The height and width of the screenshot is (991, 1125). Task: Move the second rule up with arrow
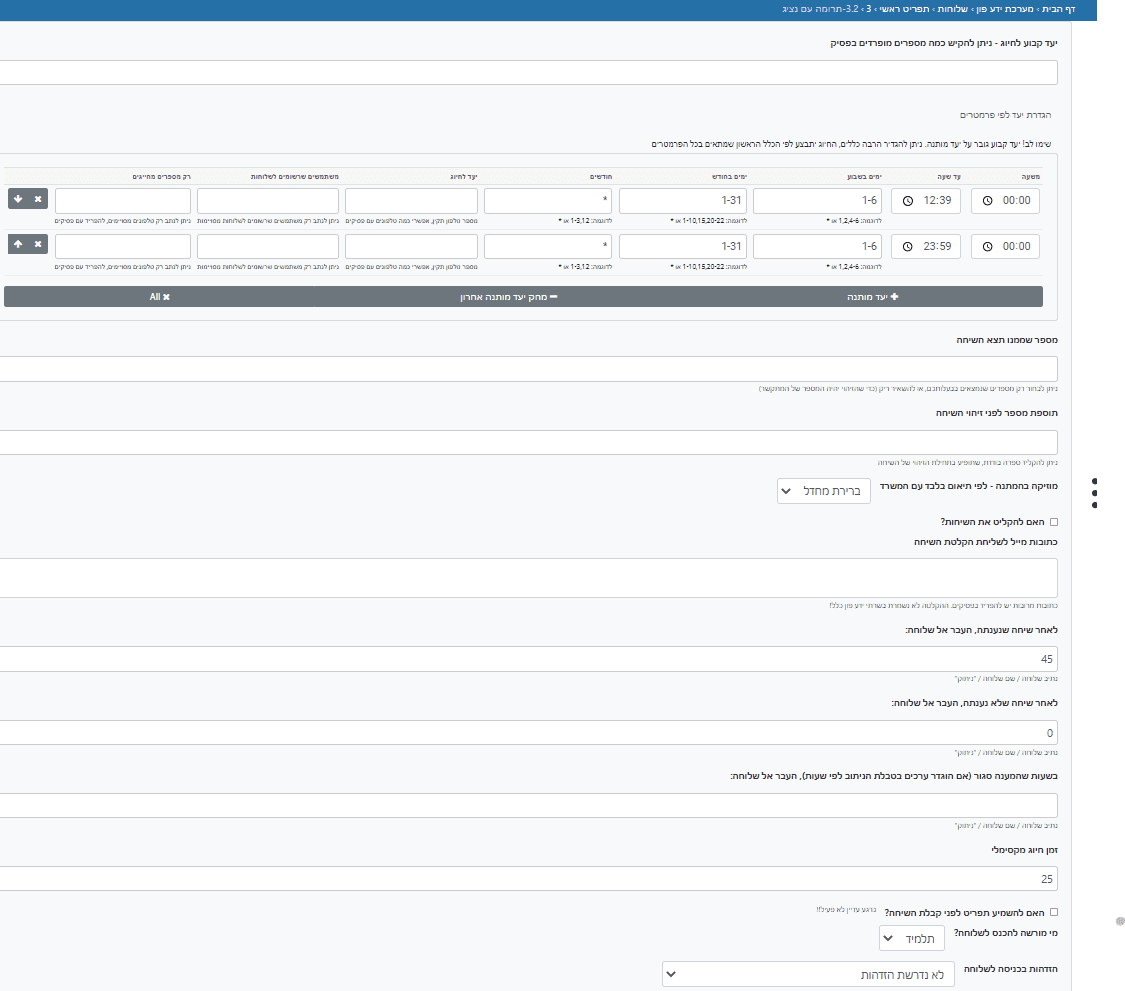point(18,244)
